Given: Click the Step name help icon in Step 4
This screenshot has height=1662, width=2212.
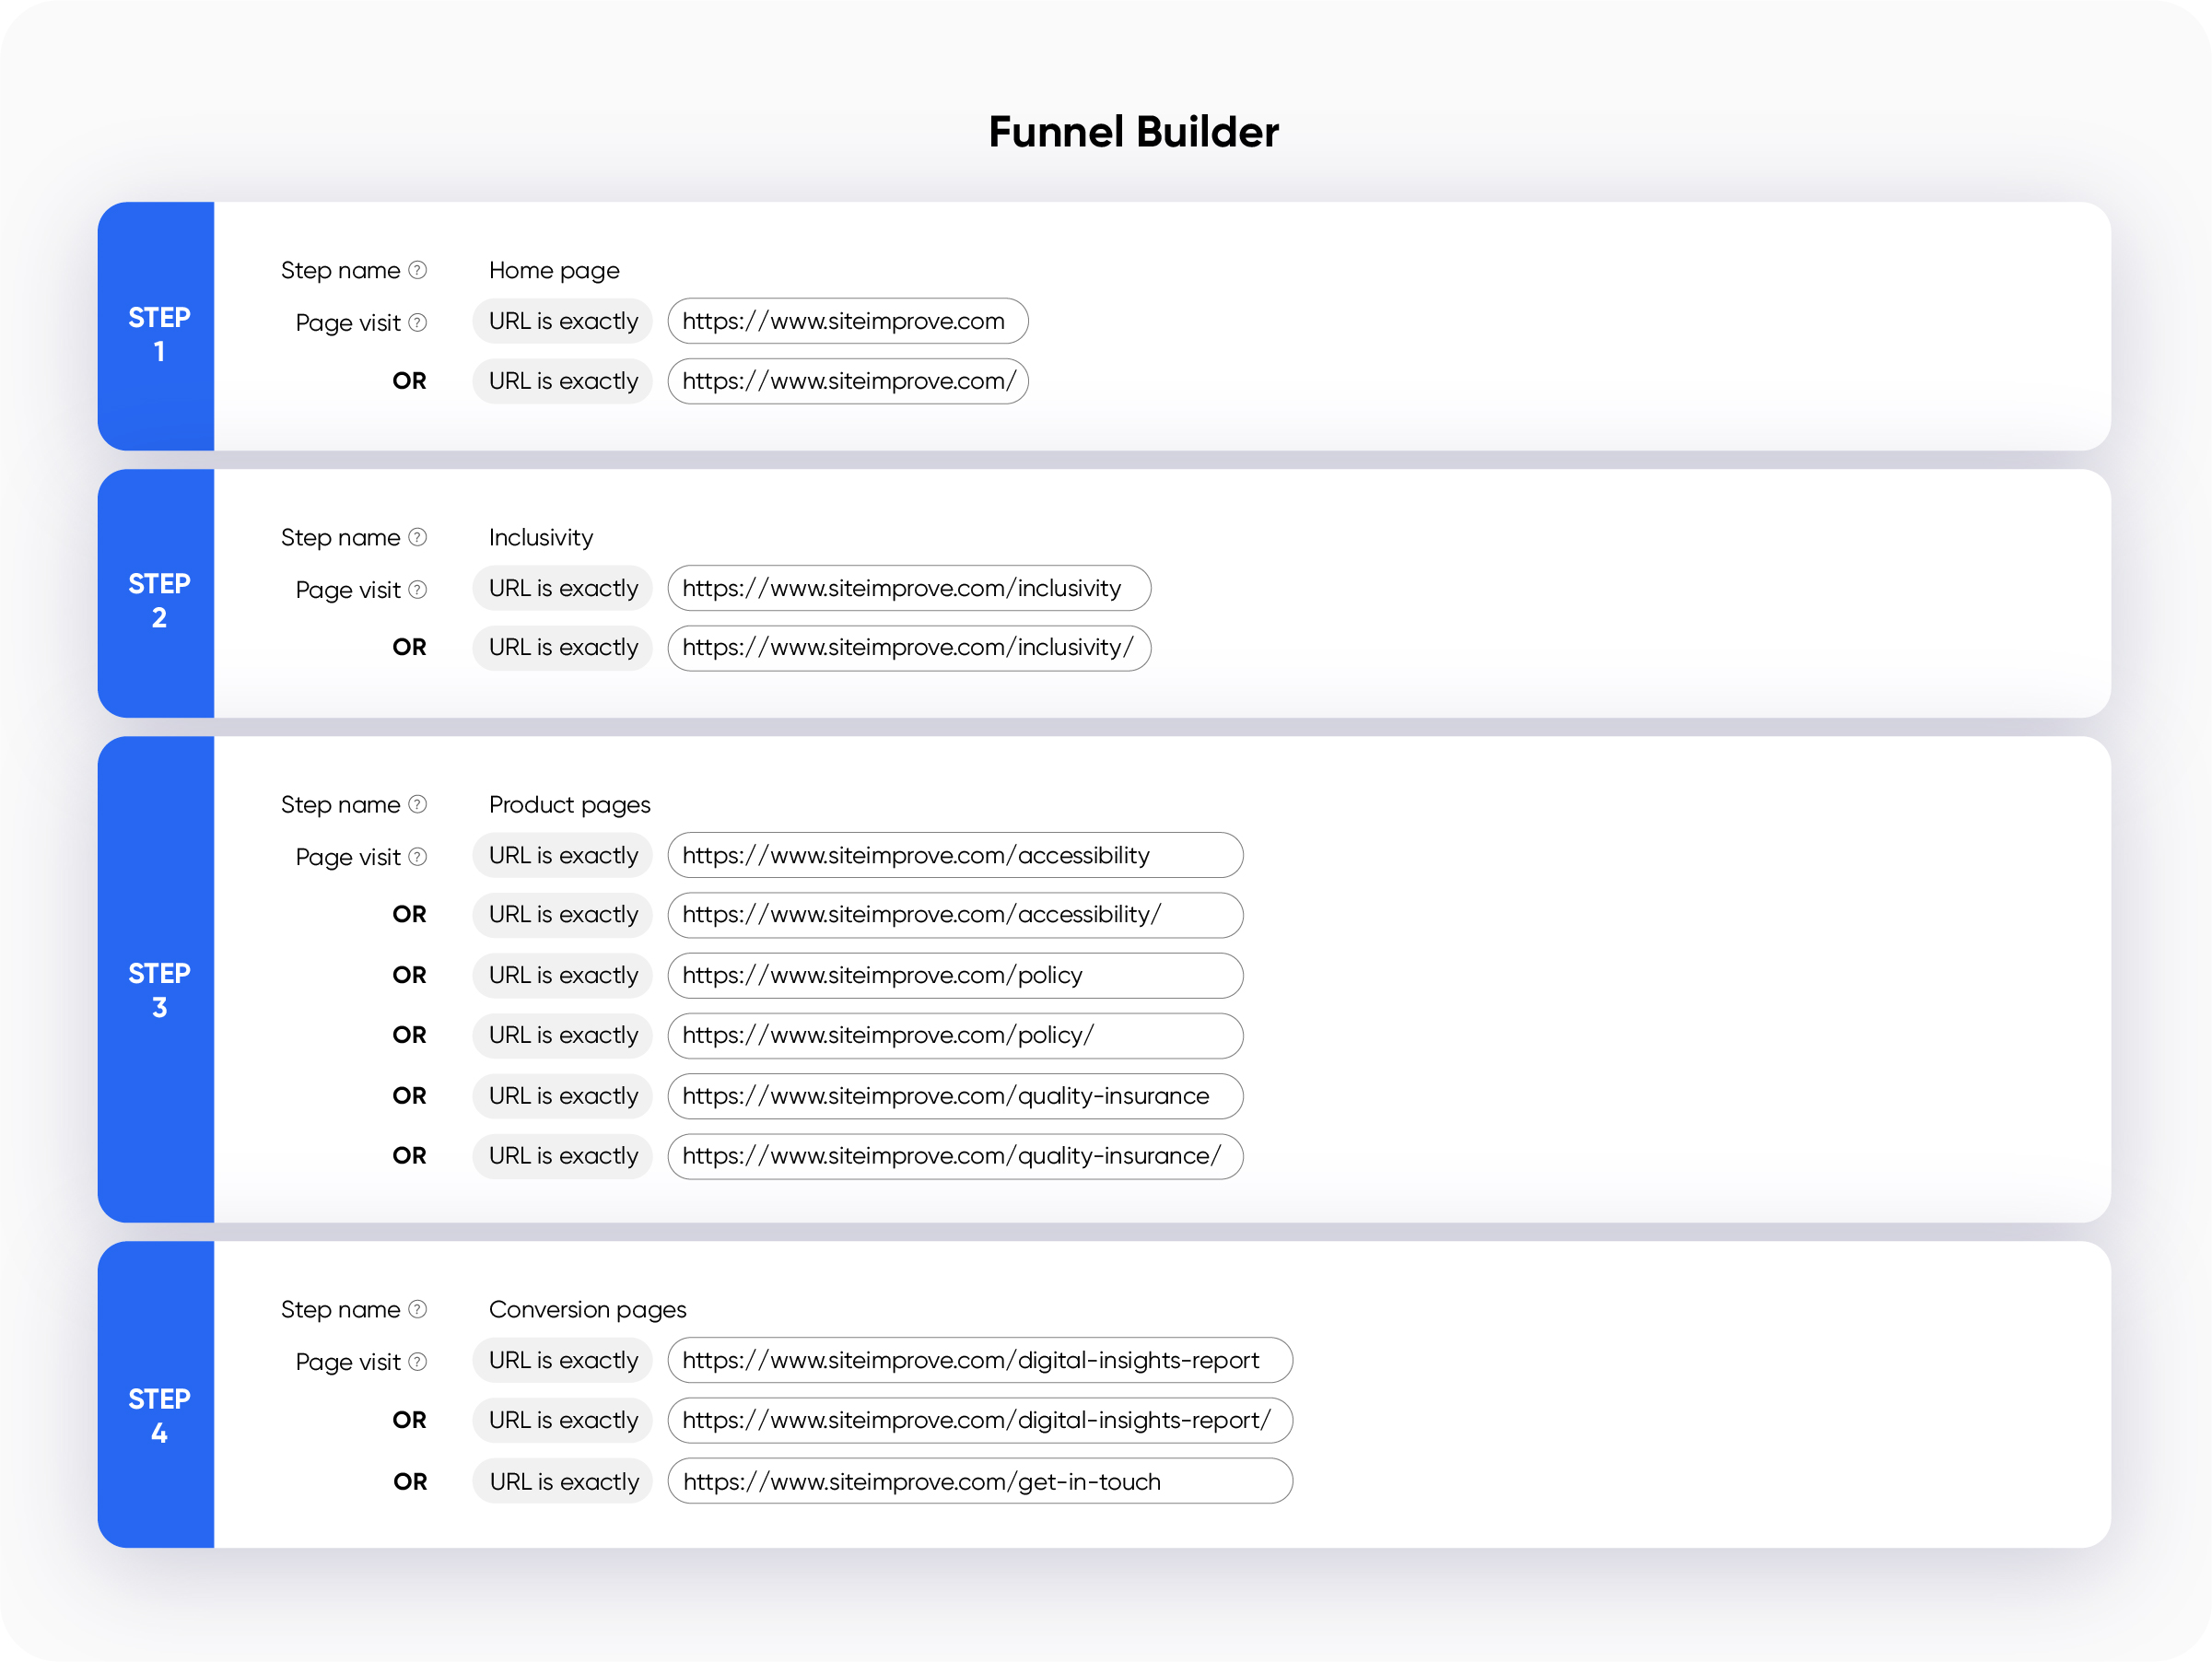Looking at the screenshot, I should (417, 1309).
